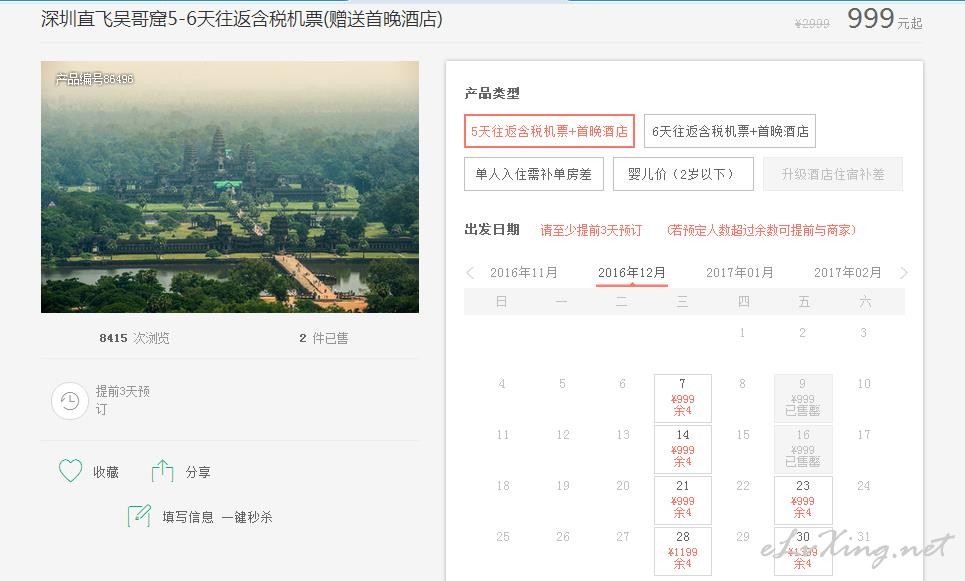This screenshot has width=965, height=581.
Task: Choose 单人入住需补单房差 option
Action: [534, 174]
